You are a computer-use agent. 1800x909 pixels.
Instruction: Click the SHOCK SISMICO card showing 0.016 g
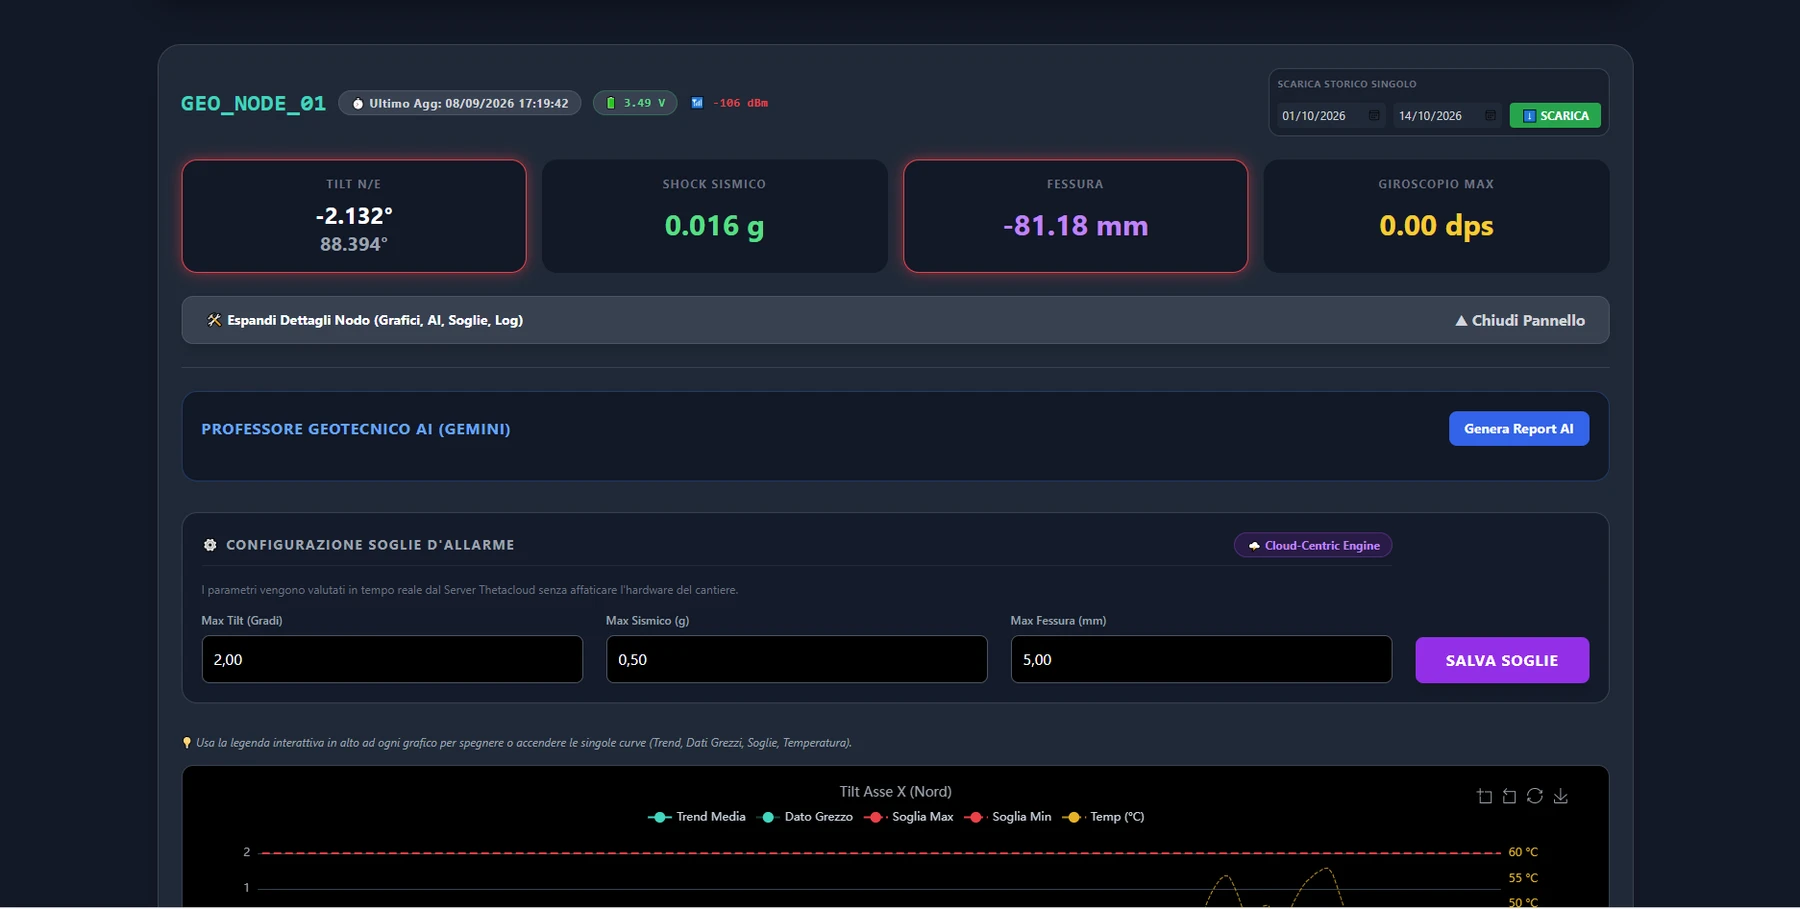[714, 216]
